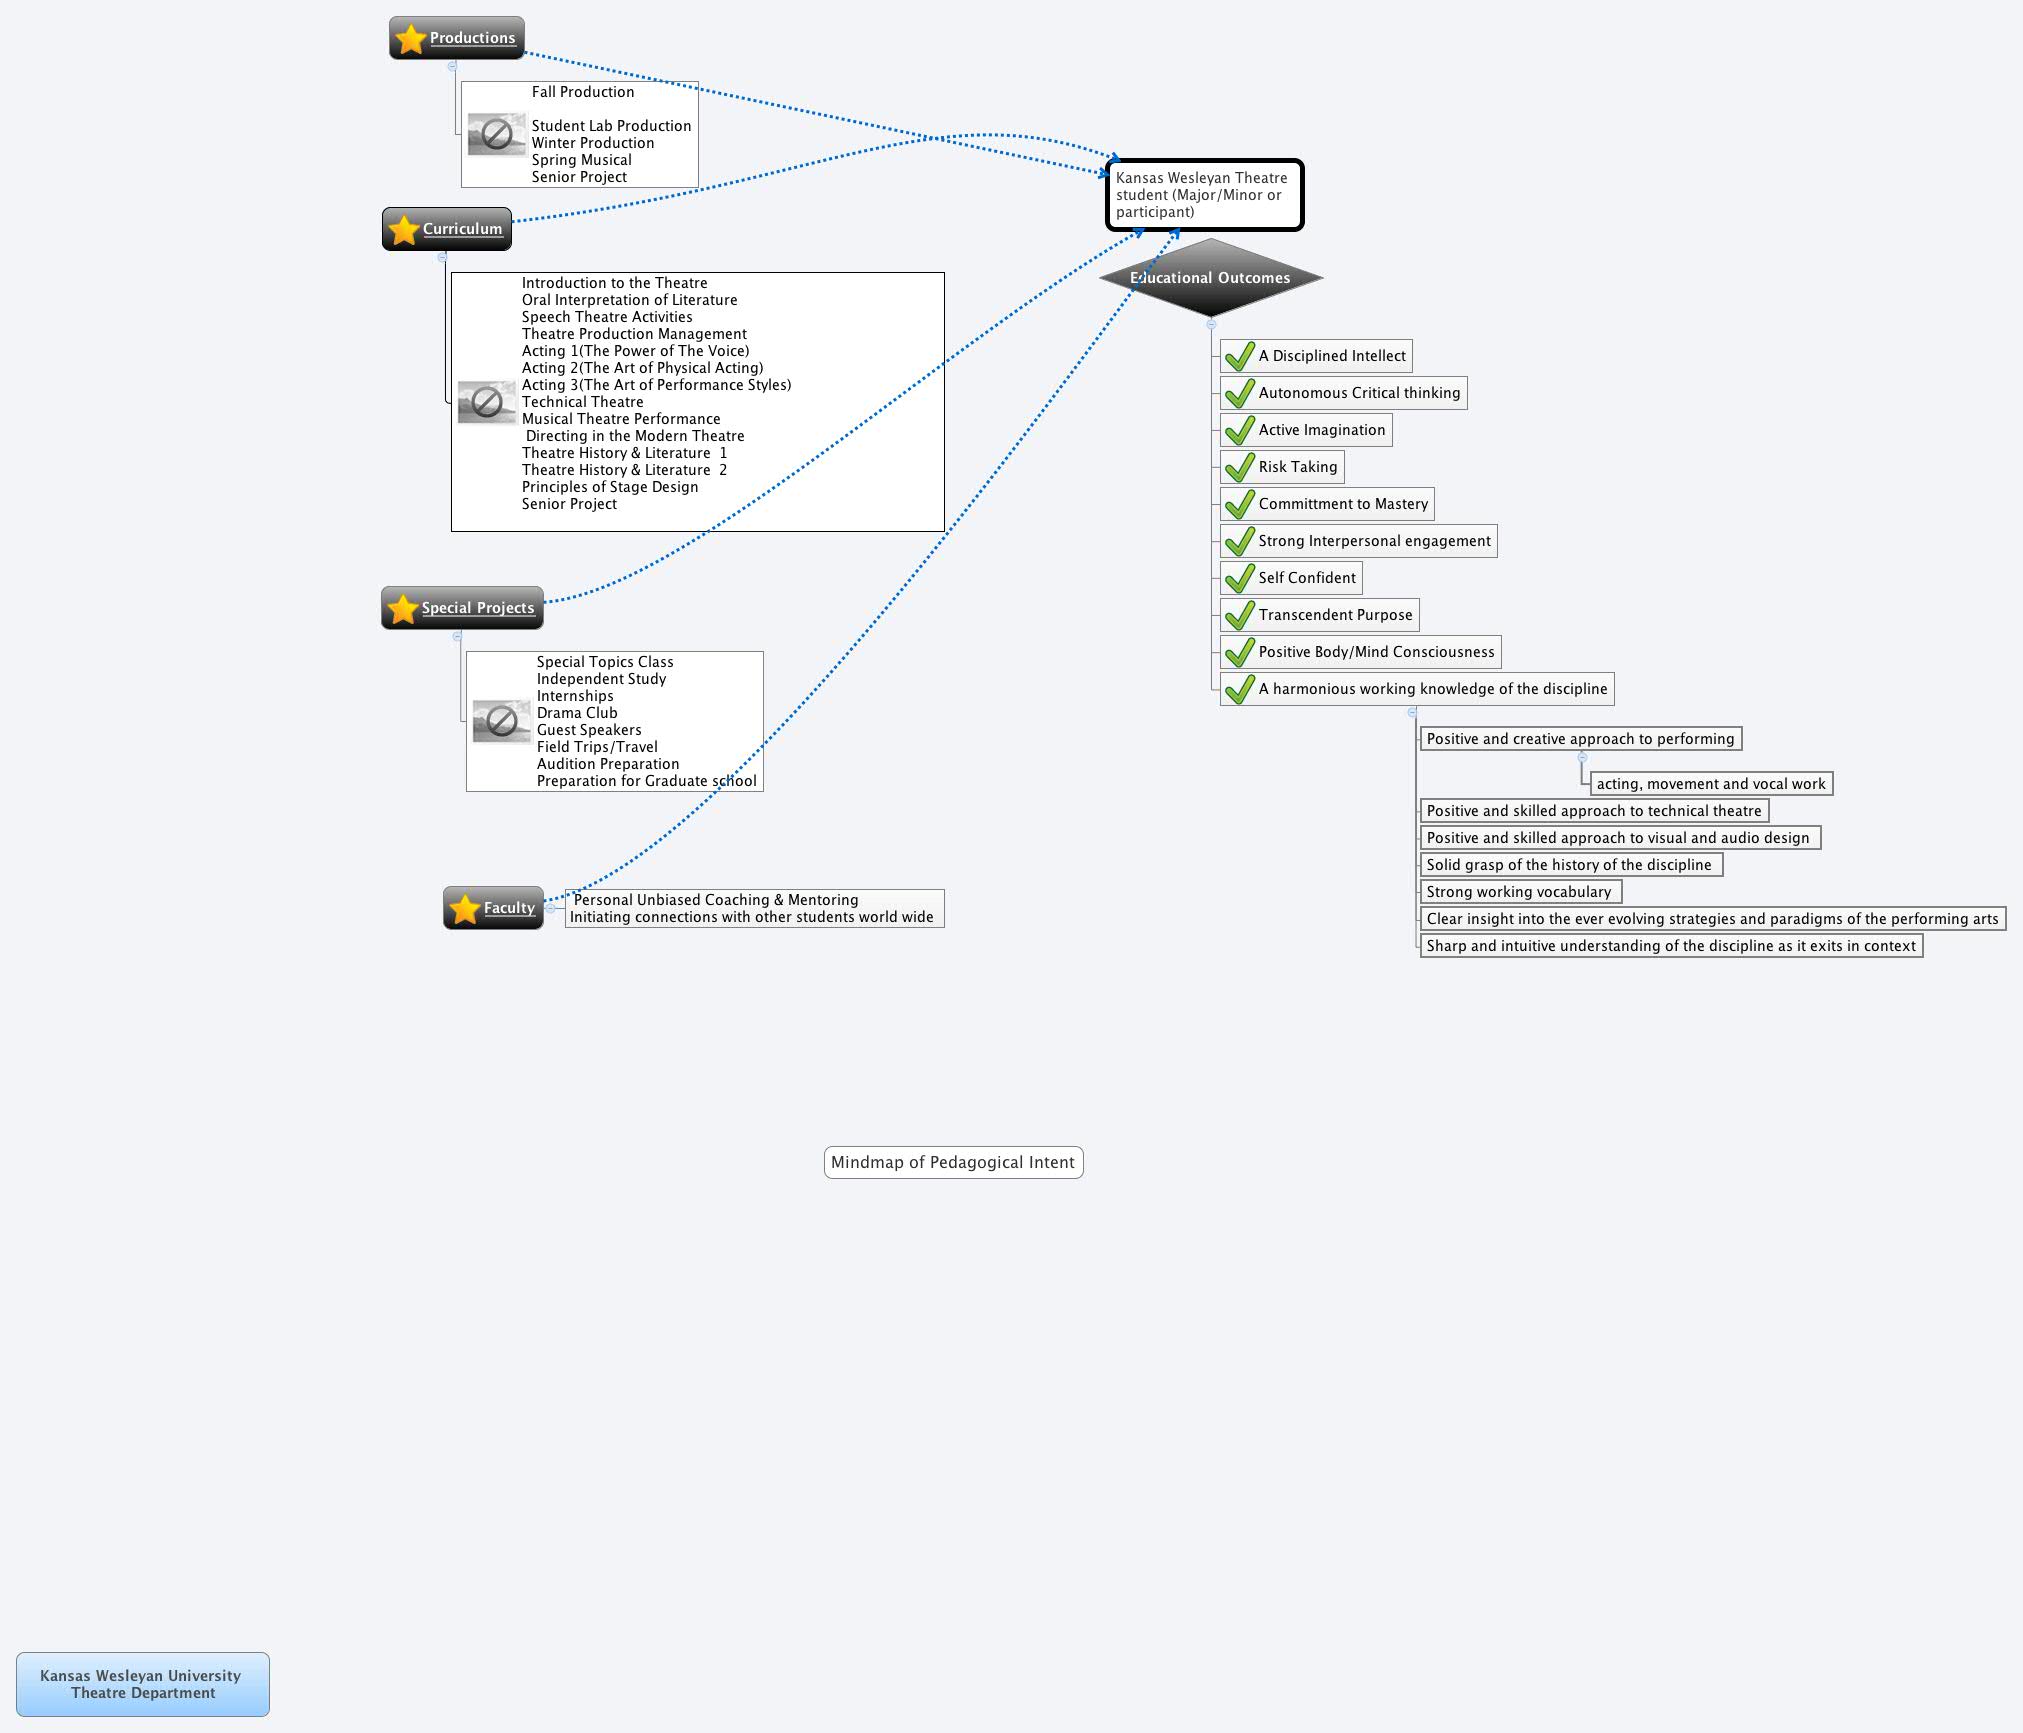Click the green checkmark beside Risk Taking
The width and height of the screenshot is (2023, 1733).
tap(1240, 467)
